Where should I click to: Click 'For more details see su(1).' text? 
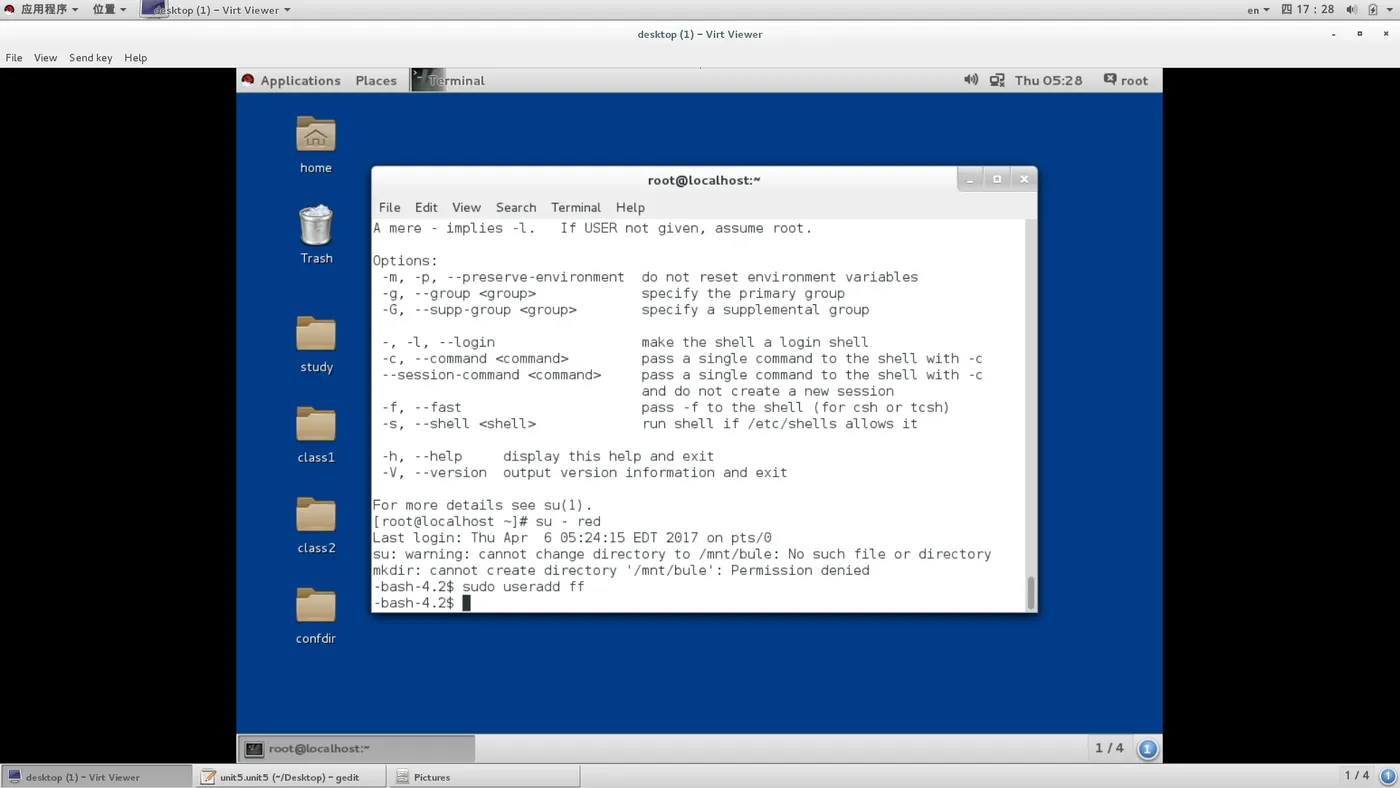482,505
